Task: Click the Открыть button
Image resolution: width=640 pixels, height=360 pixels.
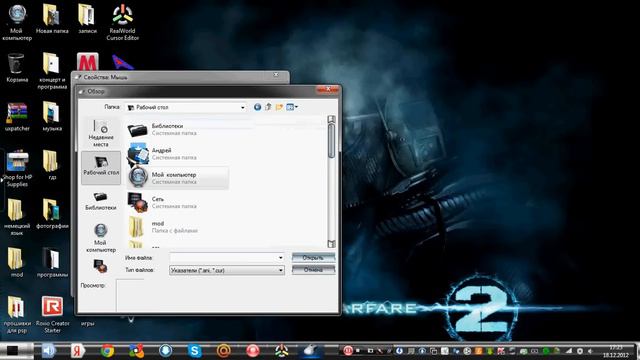Action: [x=313, y=258]
